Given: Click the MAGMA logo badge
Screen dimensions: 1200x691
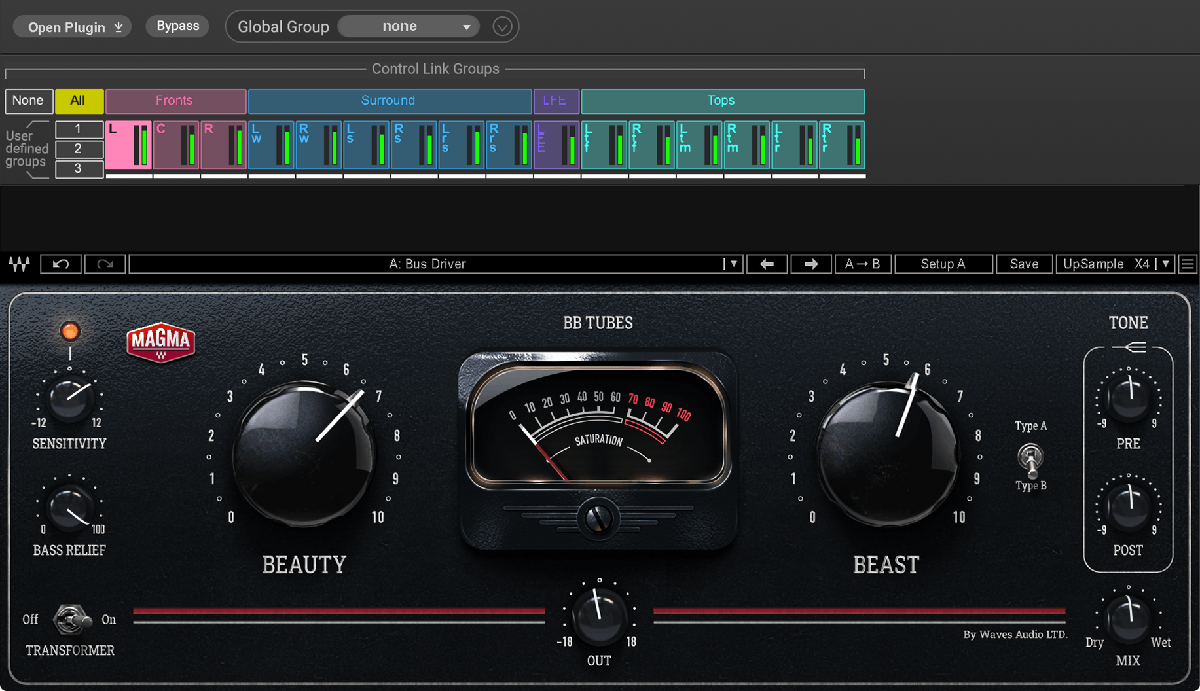Looking at the screenshot, I should point(160,343).
